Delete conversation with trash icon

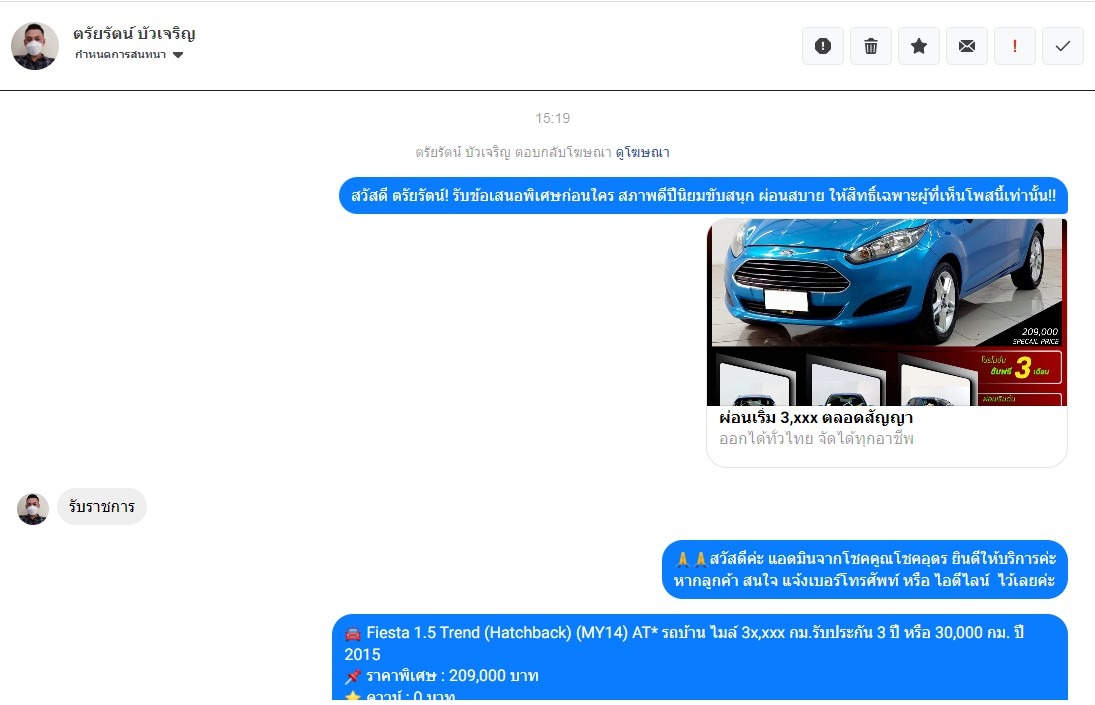pos(871,46)
